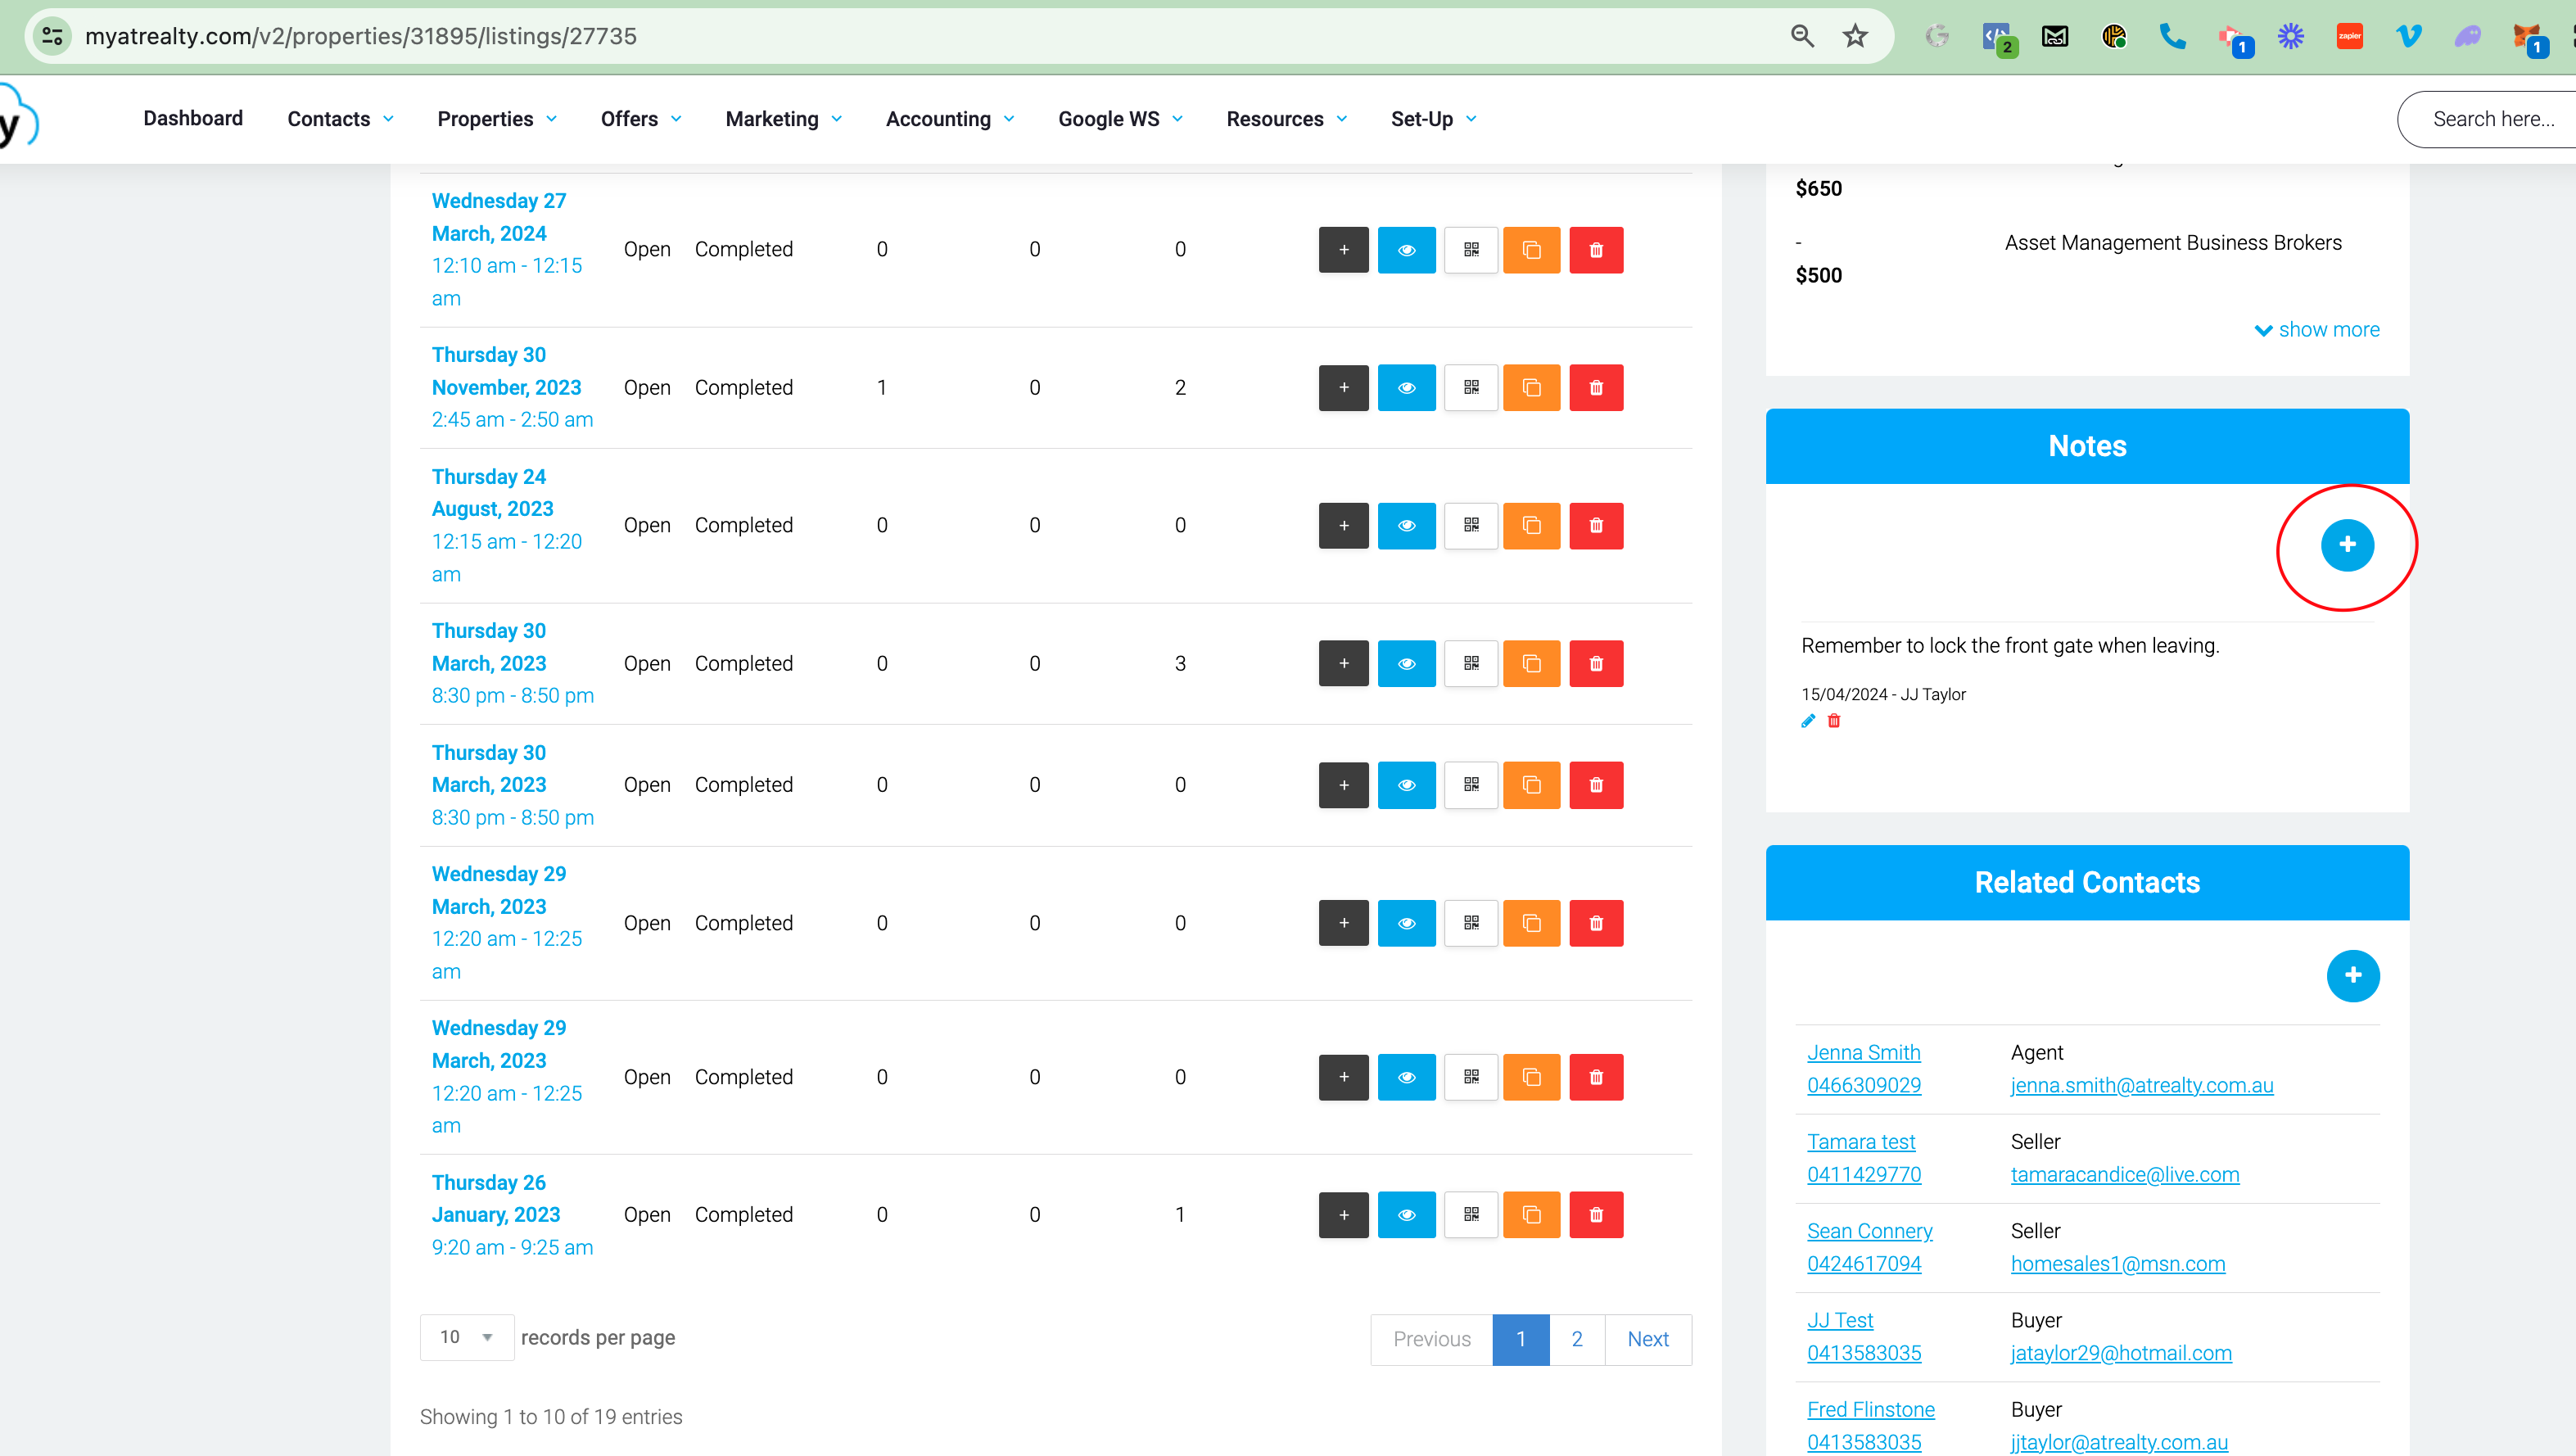Open the browser zoom magnifier icon
Image resolution: width=2576 pixels, height=1456 pixels.
[1802, 36]
